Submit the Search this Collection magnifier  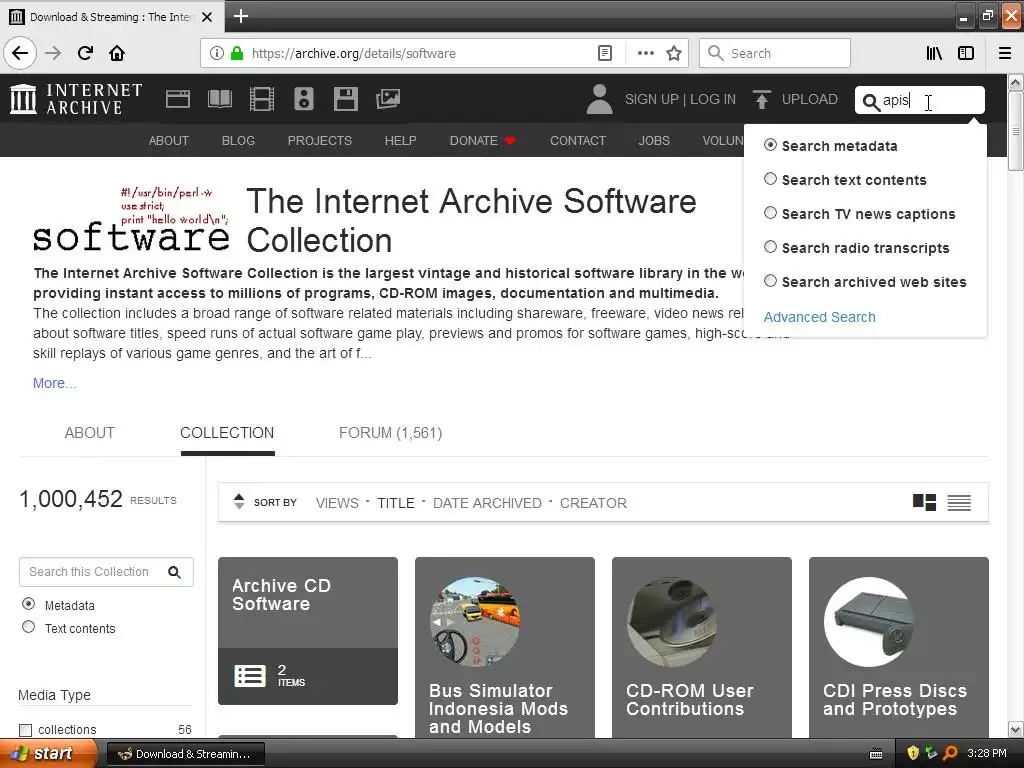(174, 572)
